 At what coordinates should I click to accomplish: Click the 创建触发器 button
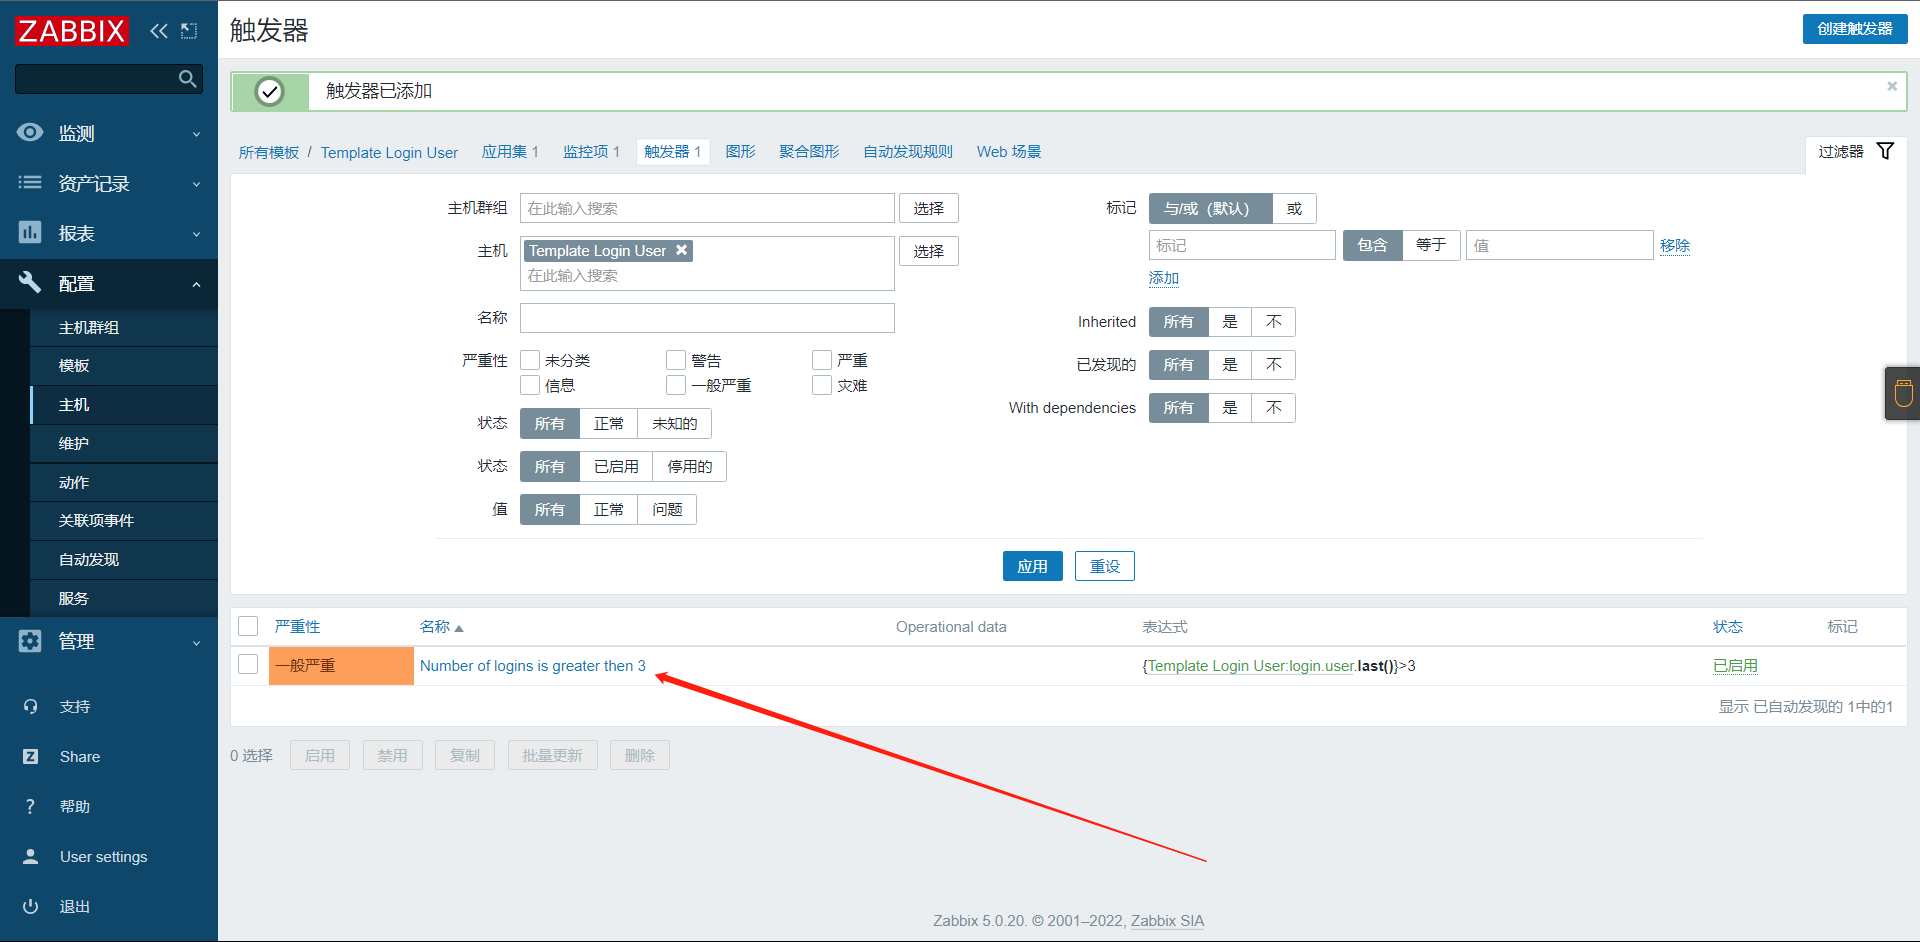tap(1855, 29)
